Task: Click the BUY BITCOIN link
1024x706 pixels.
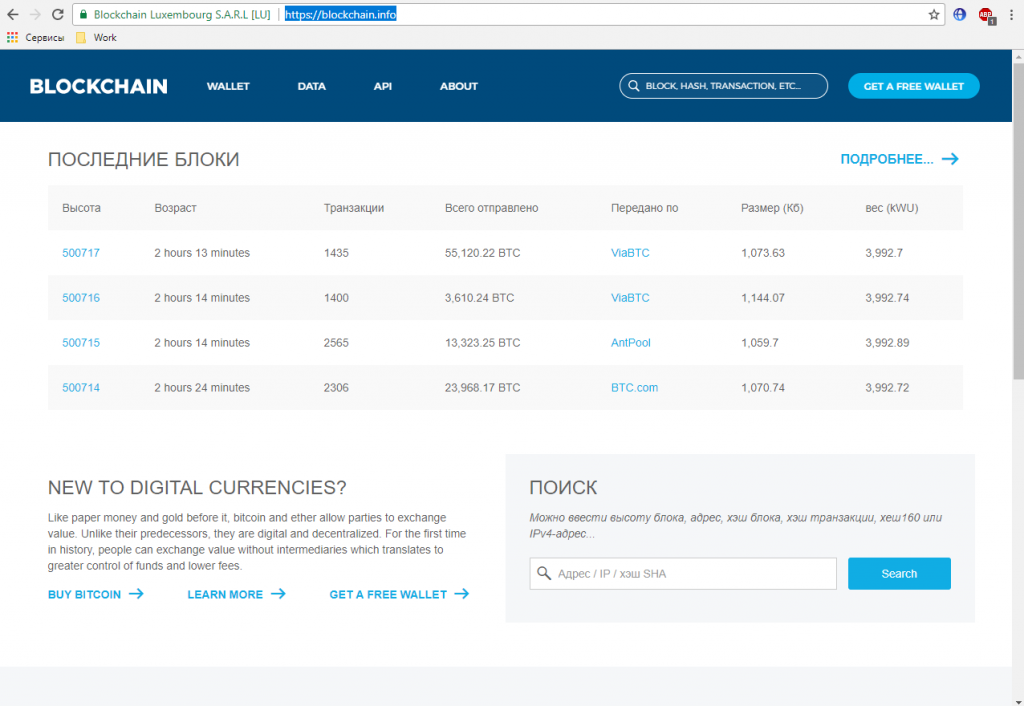Action: coord(95,594)
